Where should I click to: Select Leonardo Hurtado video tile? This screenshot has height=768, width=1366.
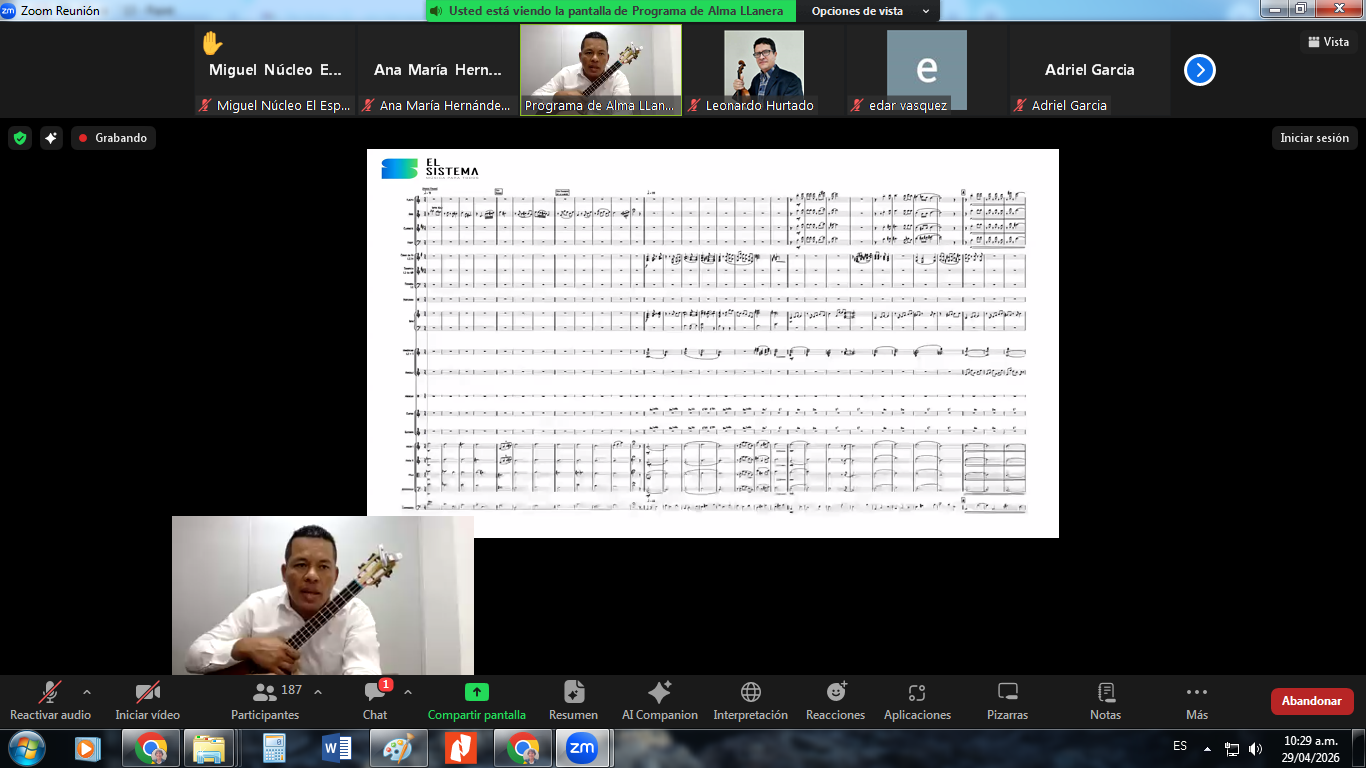coord(764,71)
